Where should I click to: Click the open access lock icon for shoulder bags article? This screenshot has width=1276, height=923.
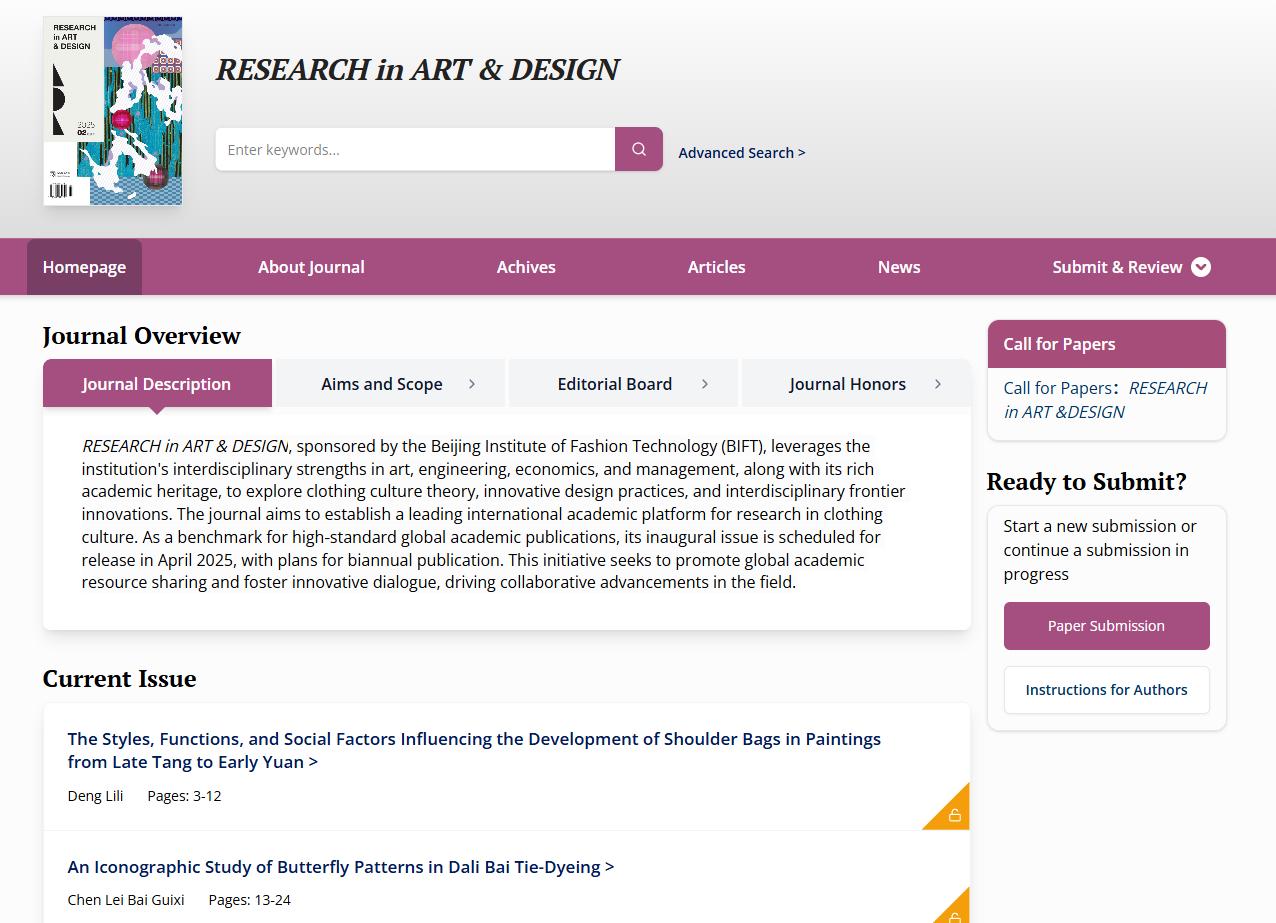coord(954,815)
